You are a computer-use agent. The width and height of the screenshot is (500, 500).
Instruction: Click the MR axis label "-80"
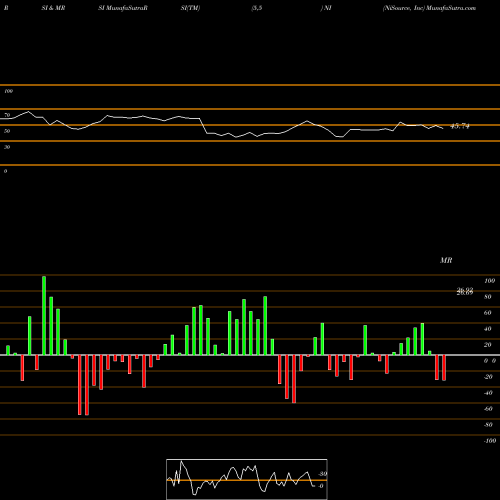[x=488, y=425]
